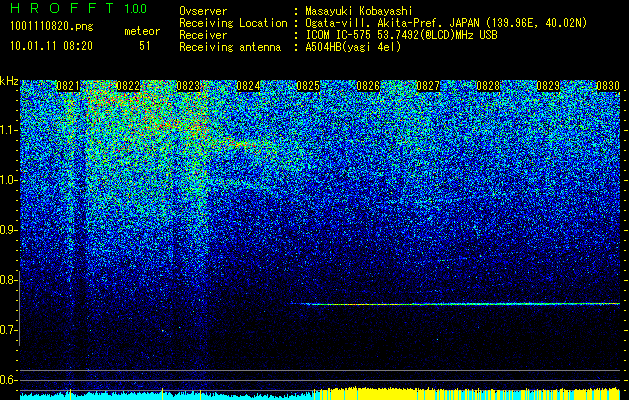Click the 0824 time marker
The image size is (629, 400).
coord(248,86)
